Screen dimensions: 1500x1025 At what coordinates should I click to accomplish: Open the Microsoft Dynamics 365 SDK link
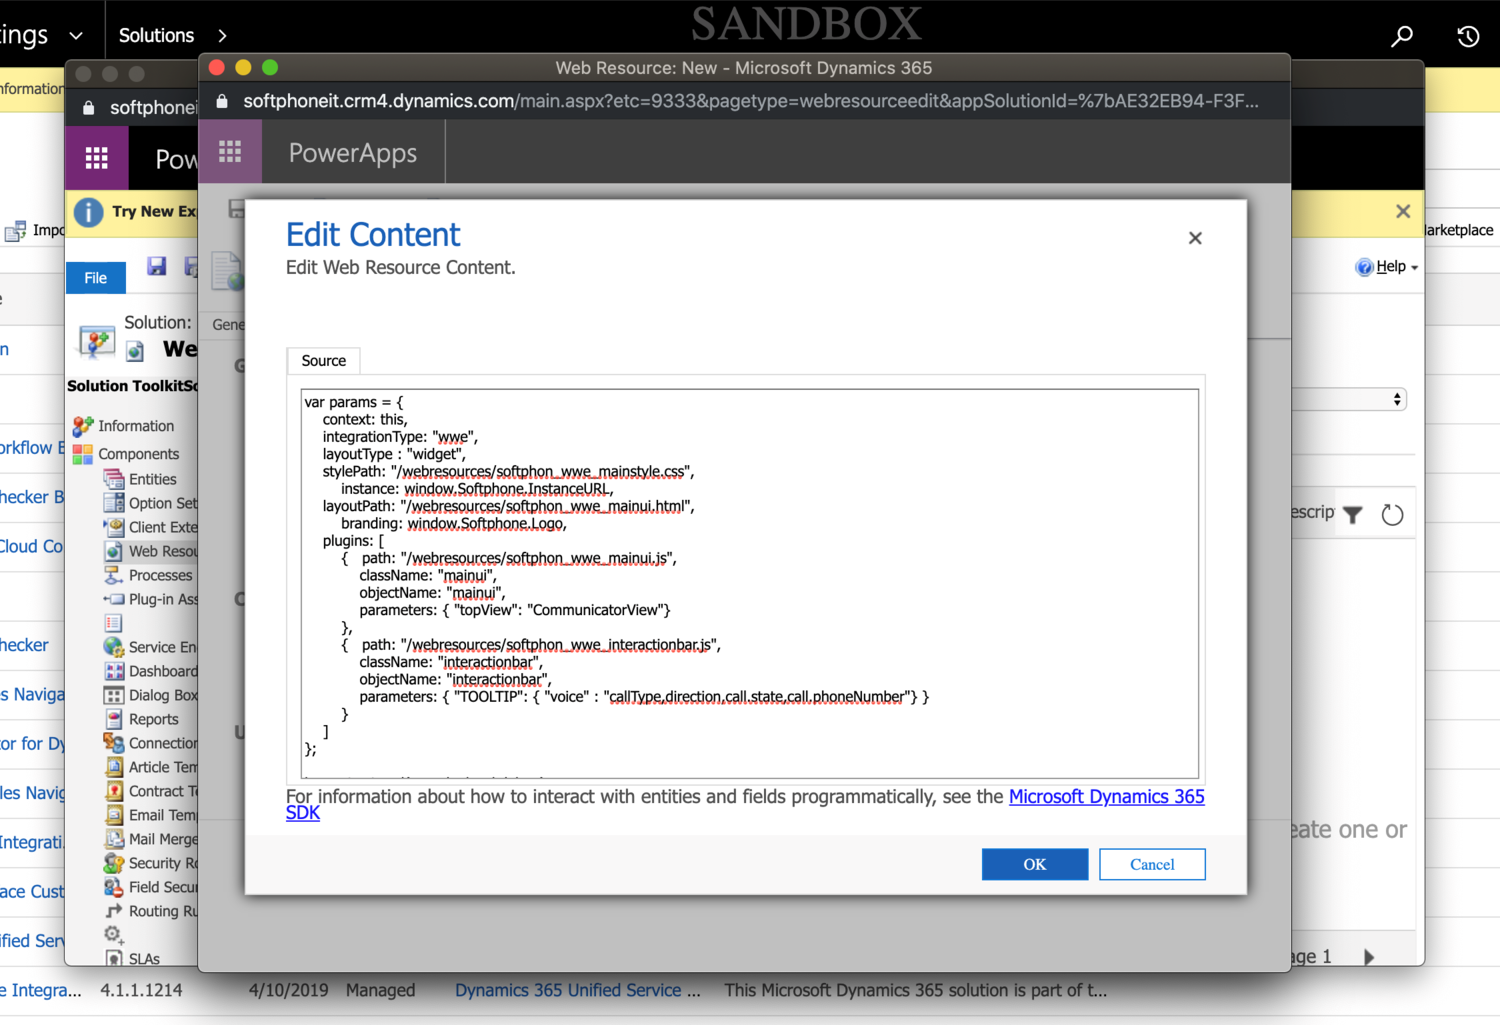[x=1106, y=797]
